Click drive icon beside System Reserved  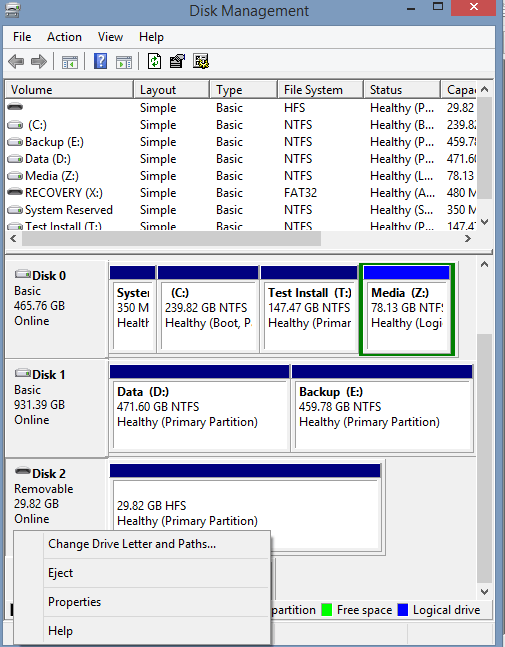click(15, 210)
